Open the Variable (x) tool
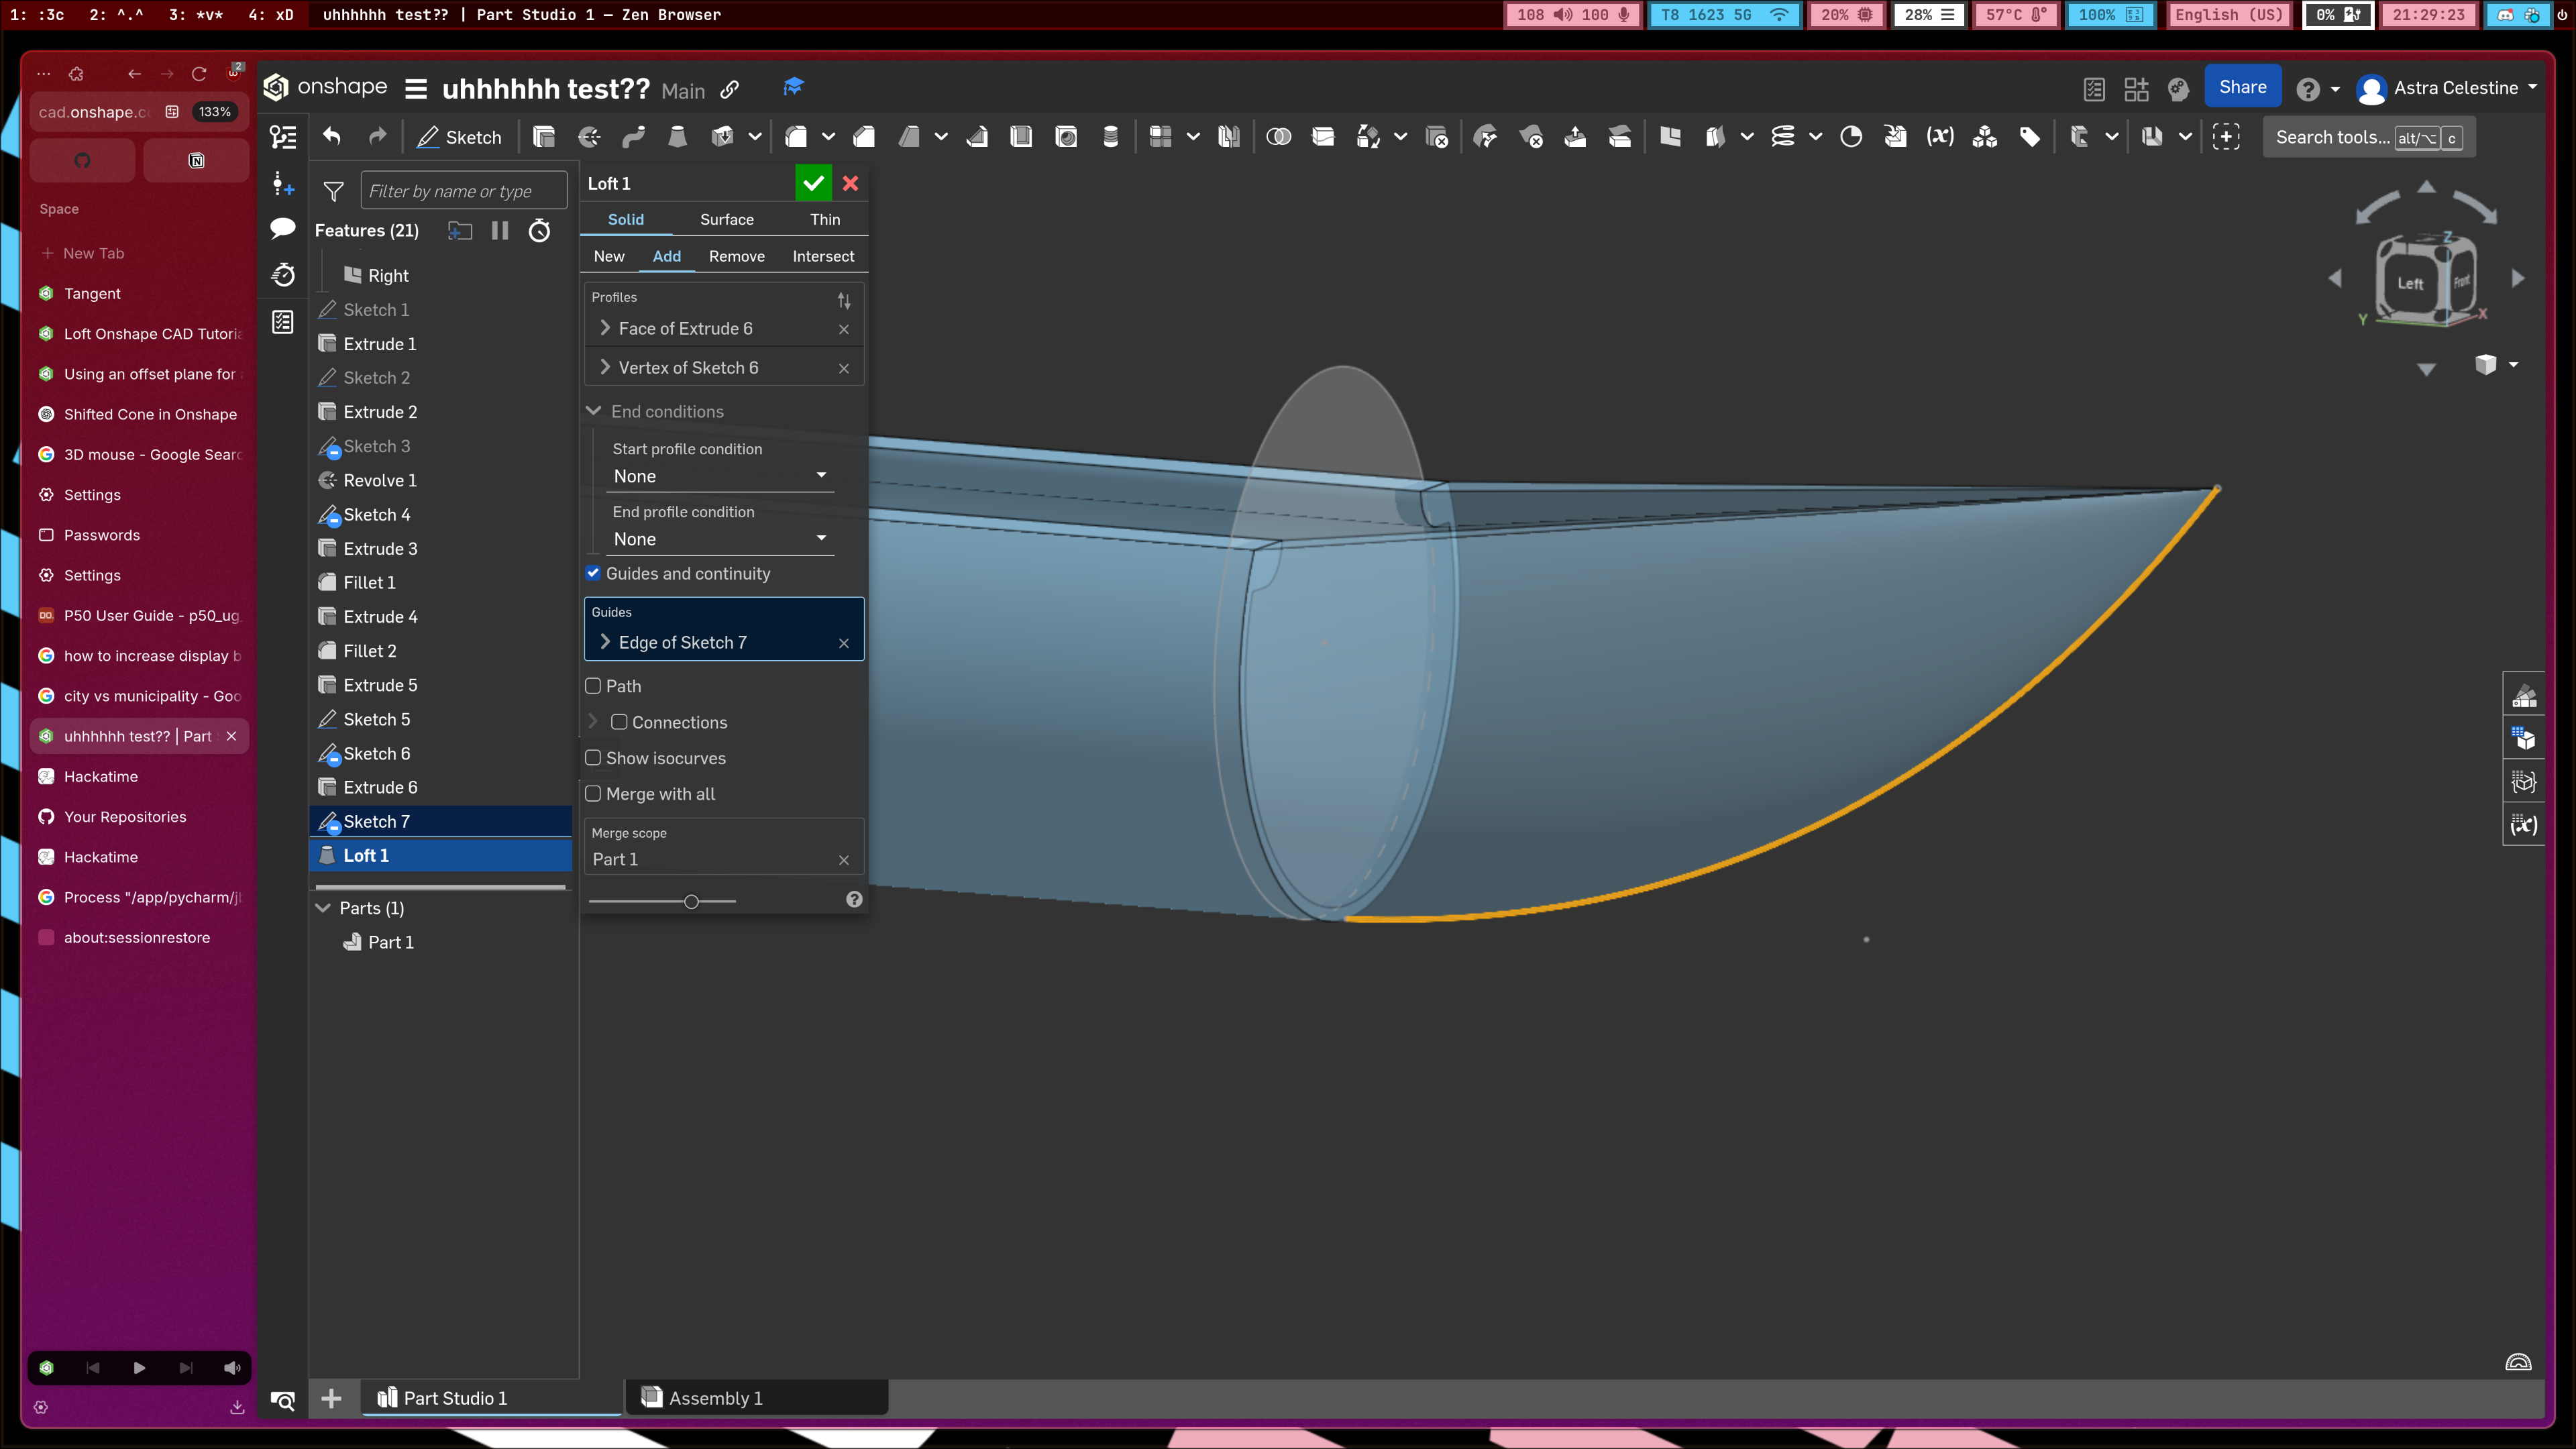Viewport: 2576px width, 1449px height. [x=1940, y=137]
